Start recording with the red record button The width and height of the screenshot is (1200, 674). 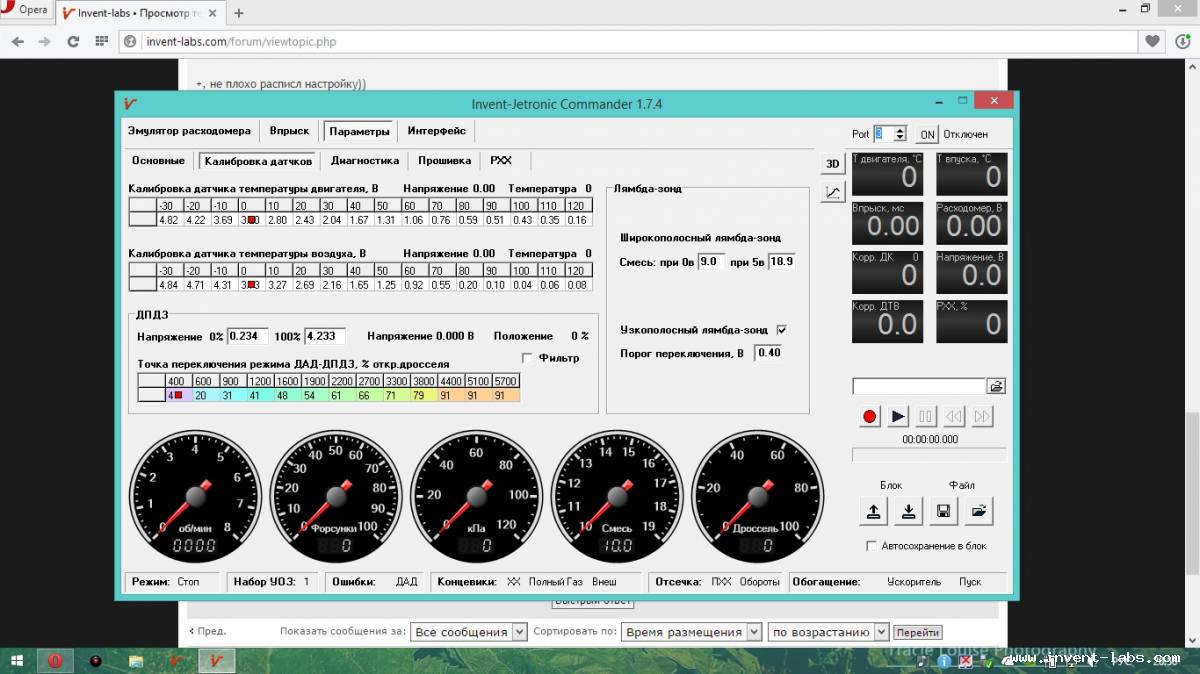click(869, 416)
